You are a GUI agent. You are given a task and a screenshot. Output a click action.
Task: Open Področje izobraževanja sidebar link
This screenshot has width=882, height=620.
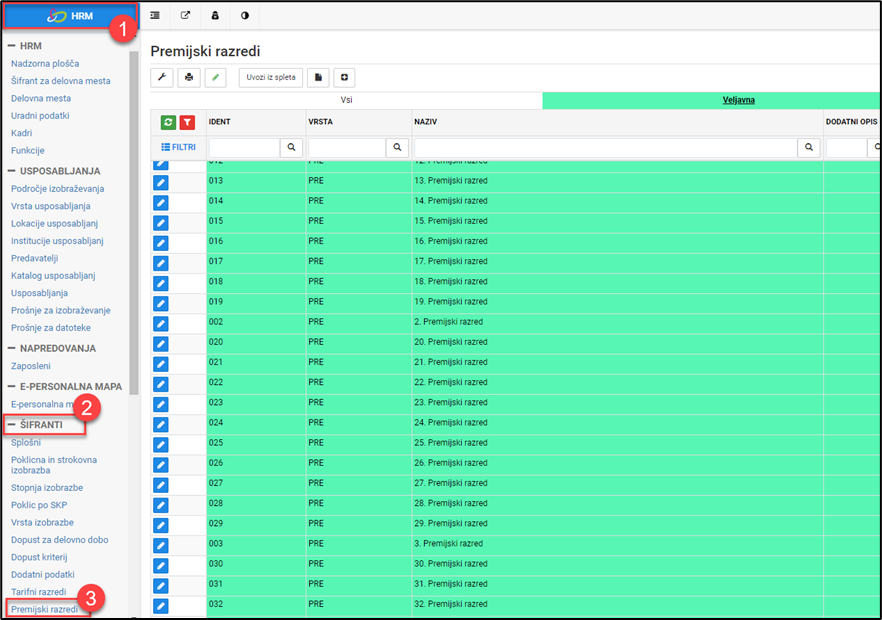(x=57, y=189)
